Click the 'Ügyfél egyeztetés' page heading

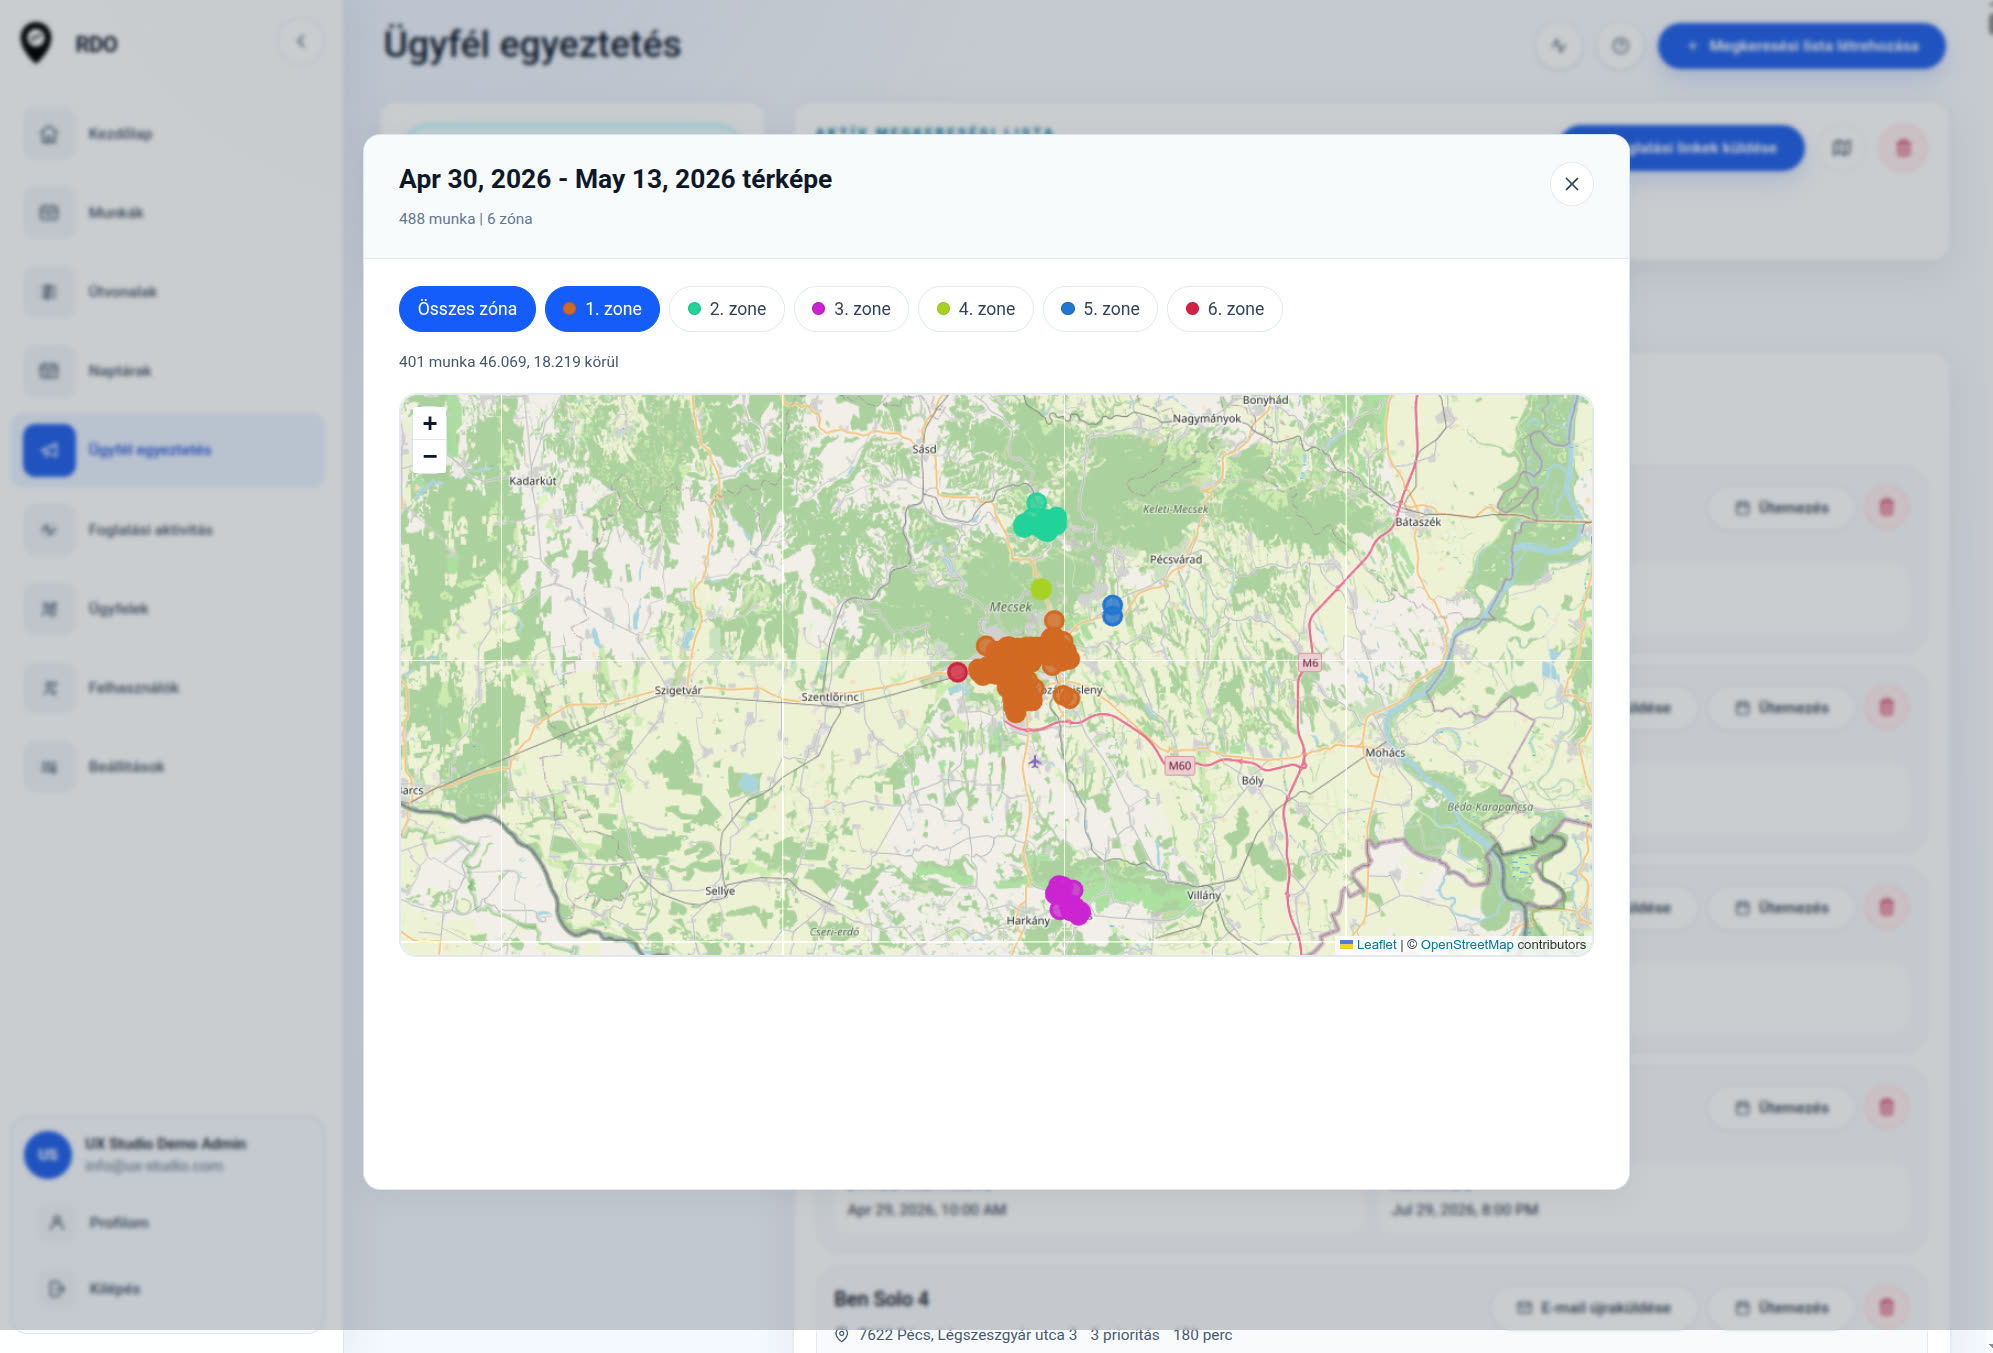(532, 45)
